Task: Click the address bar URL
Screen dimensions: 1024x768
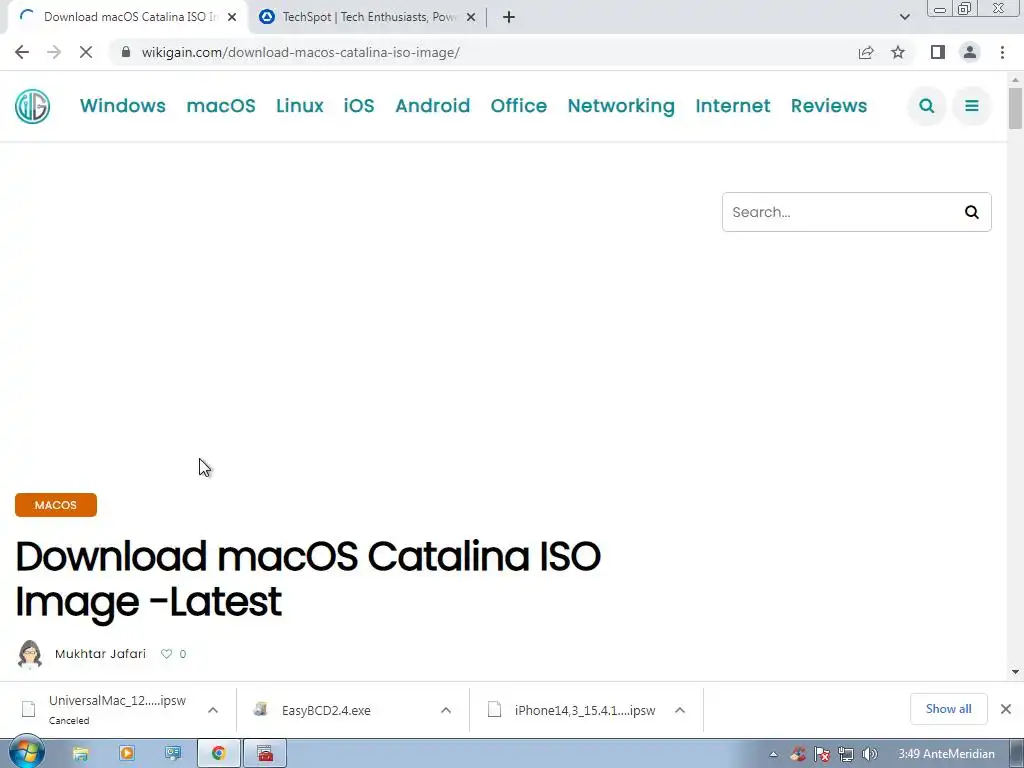Action: pyautogui.click(x=300, y=52)
